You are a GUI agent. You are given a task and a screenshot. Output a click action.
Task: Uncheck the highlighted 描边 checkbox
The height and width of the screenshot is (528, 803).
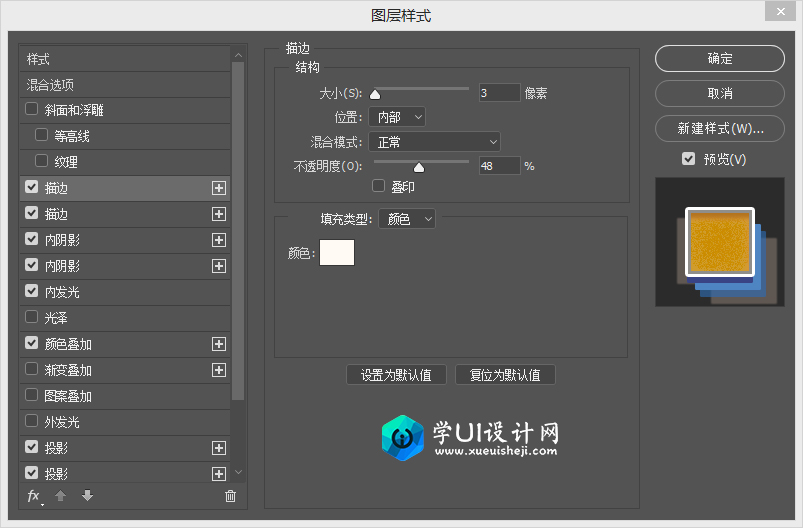click(x=32, y=187)
